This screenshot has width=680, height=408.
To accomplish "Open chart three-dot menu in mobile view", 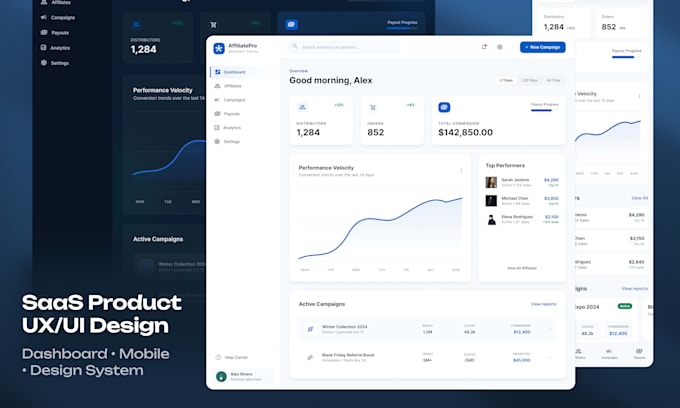I will click(639, 96).
